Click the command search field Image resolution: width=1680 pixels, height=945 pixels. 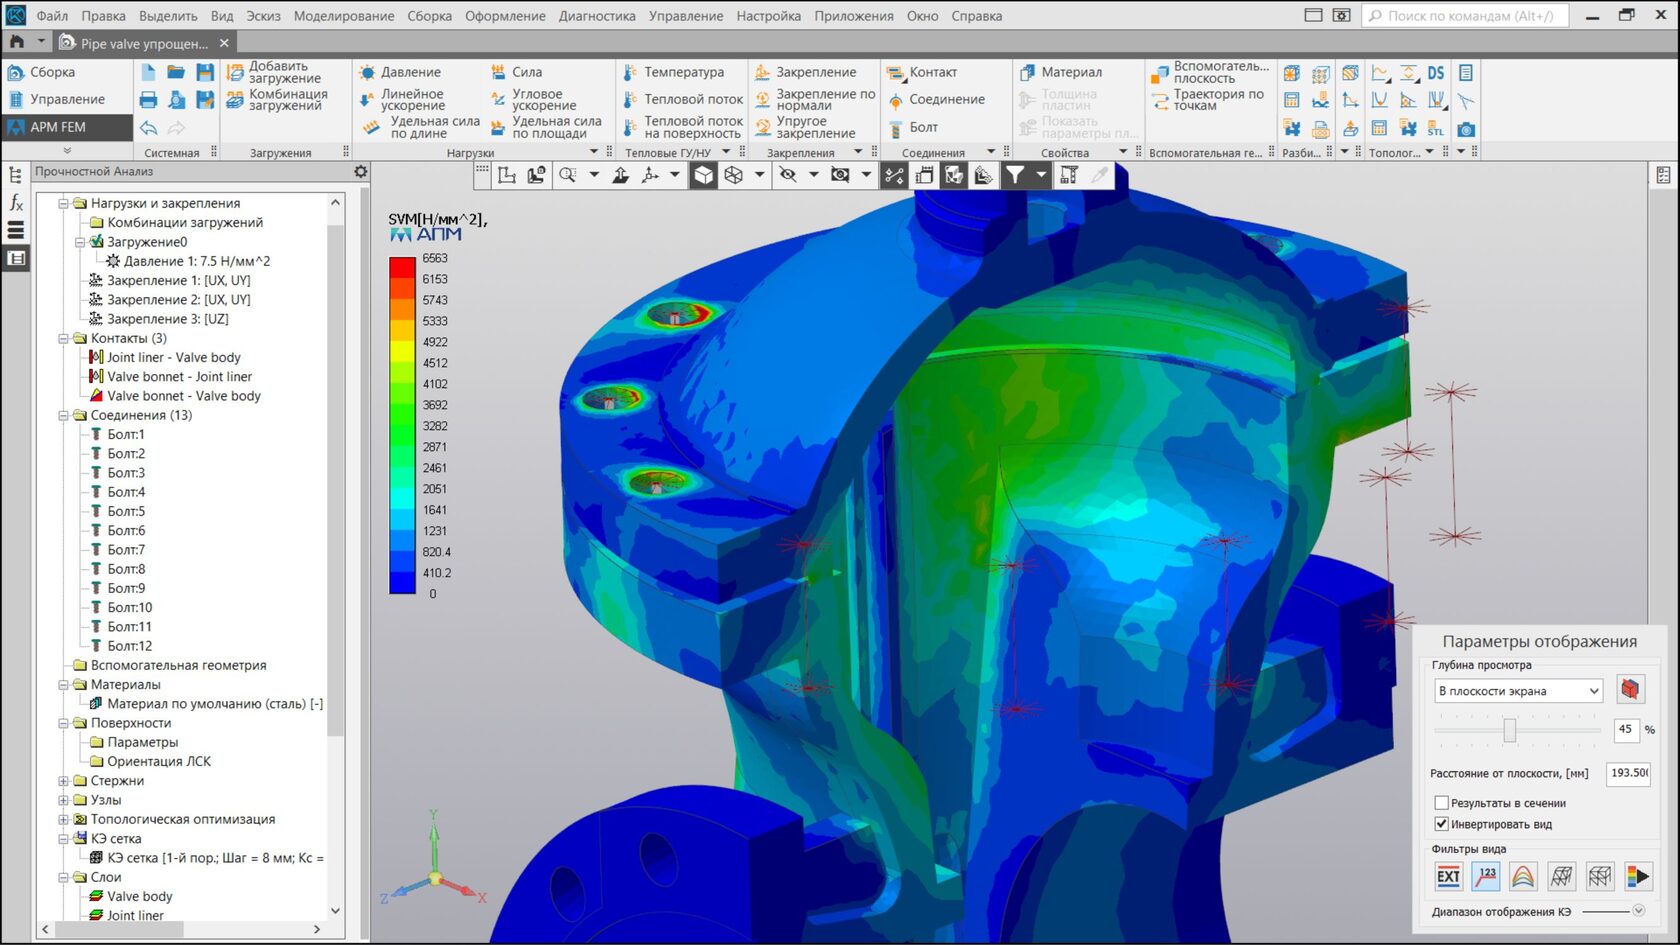[x=1465, y=16]
